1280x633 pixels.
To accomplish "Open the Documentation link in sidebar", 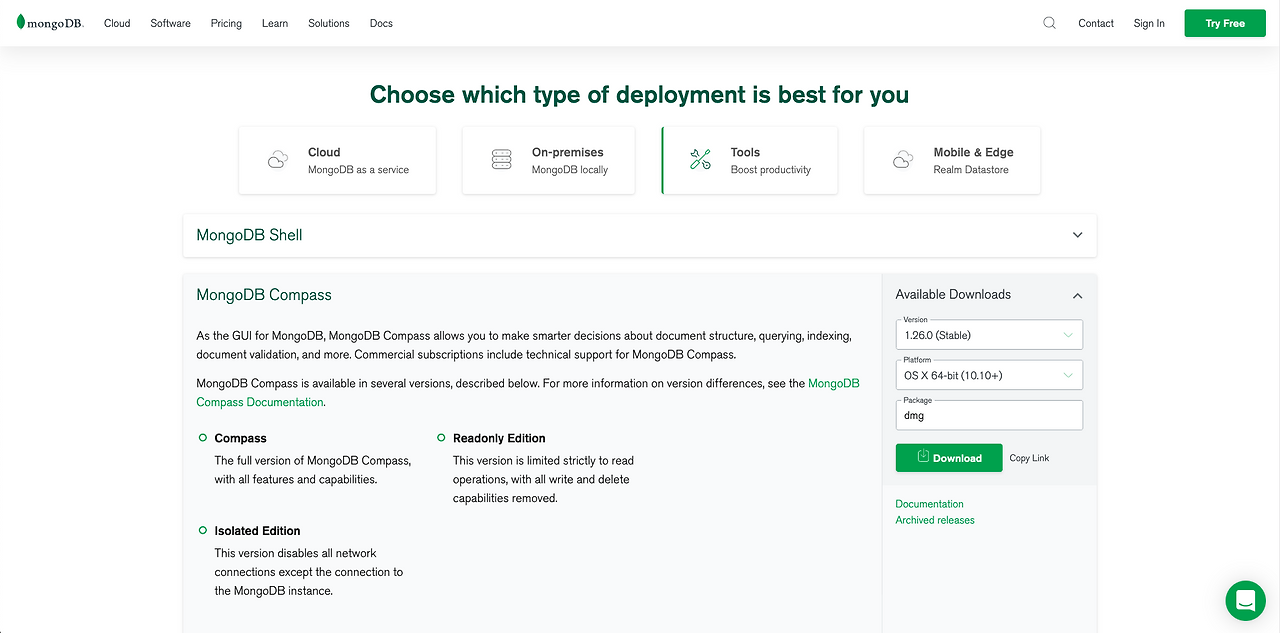I will (x=930, y=504).
